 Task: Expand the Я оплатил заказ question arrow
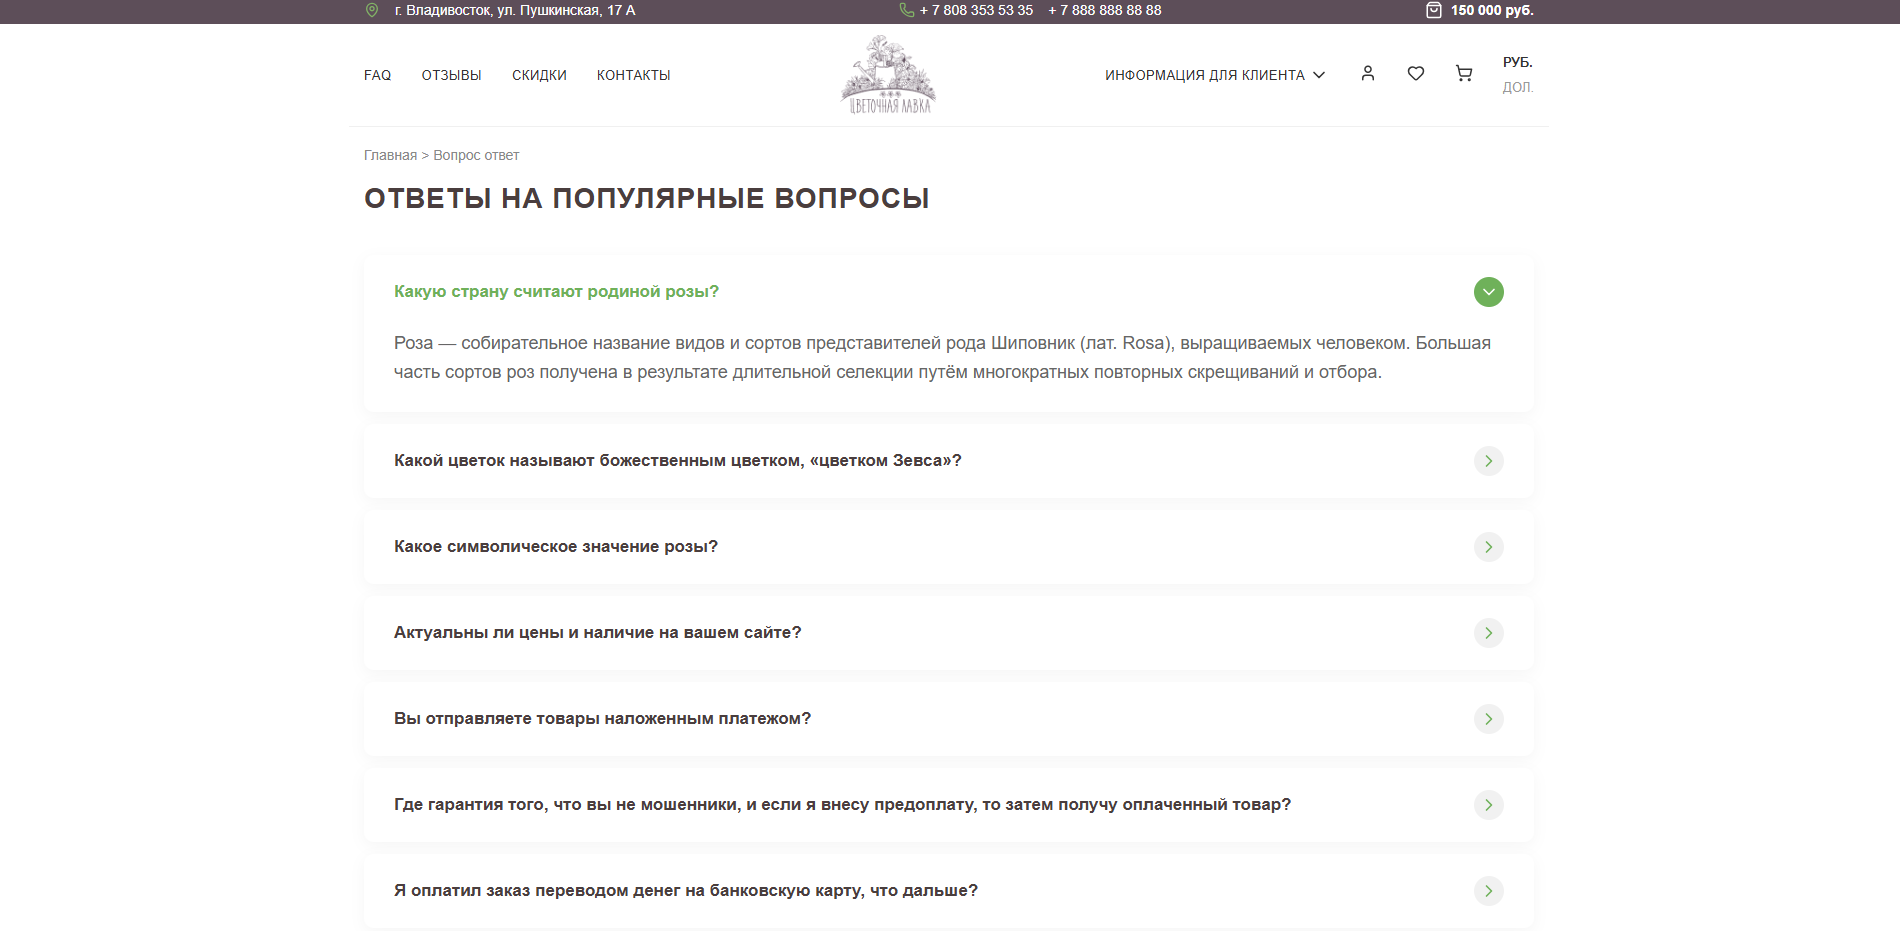(x=1489, y=891)
